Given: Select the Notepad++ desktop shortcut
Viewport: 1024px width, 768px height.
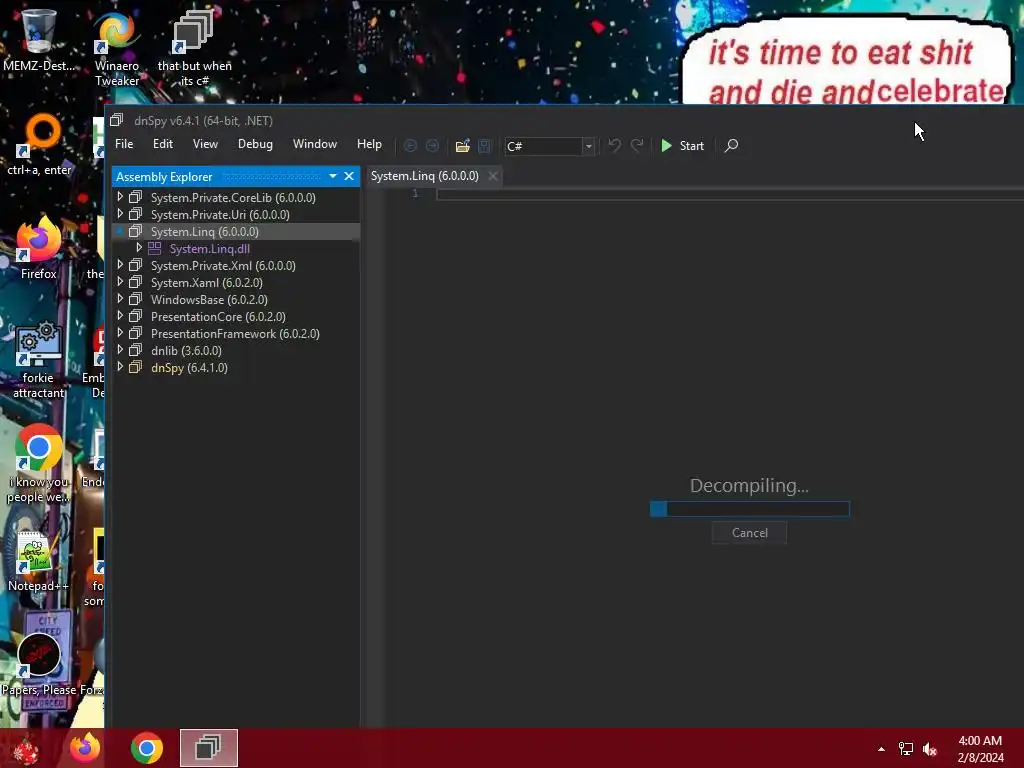Looking at the screenshot, I should [38, 562].
